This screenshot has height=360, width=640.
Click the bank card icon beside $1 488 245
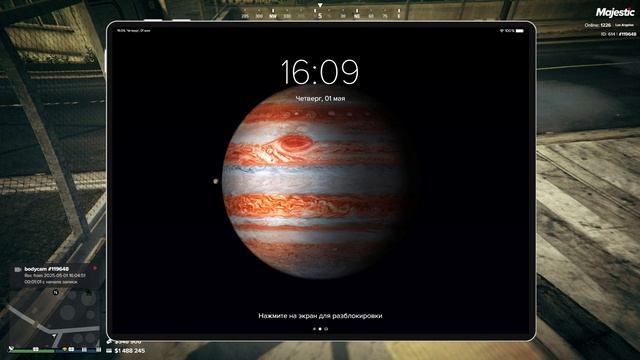(x=109, y=351)
